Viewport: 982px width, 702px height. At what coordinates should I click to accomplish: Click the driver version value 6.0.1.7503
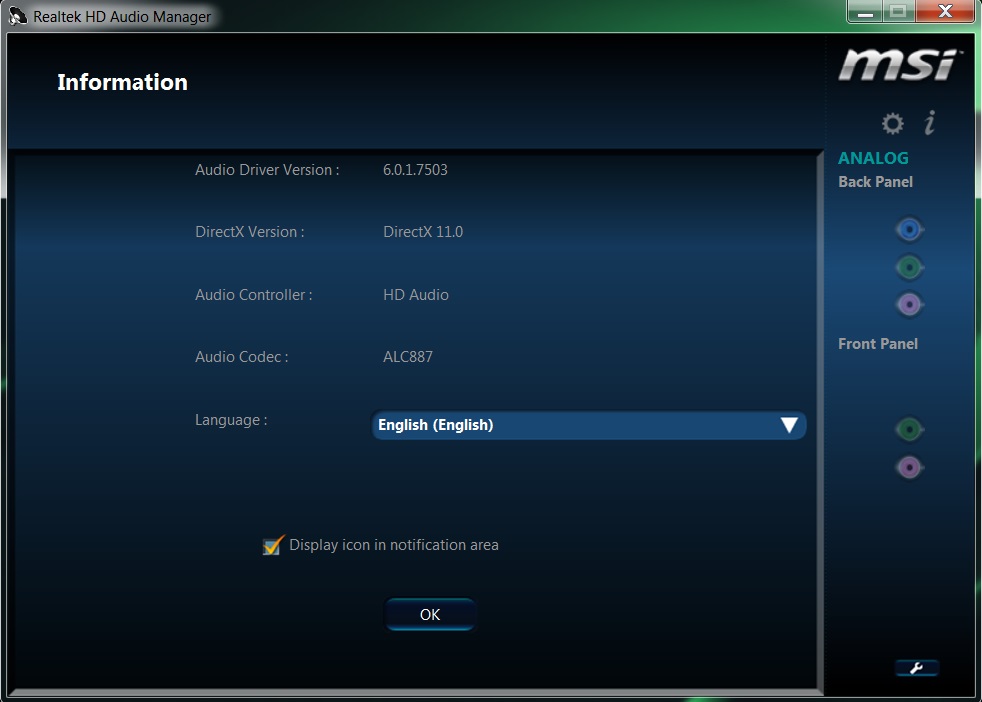tap(415, 170)
